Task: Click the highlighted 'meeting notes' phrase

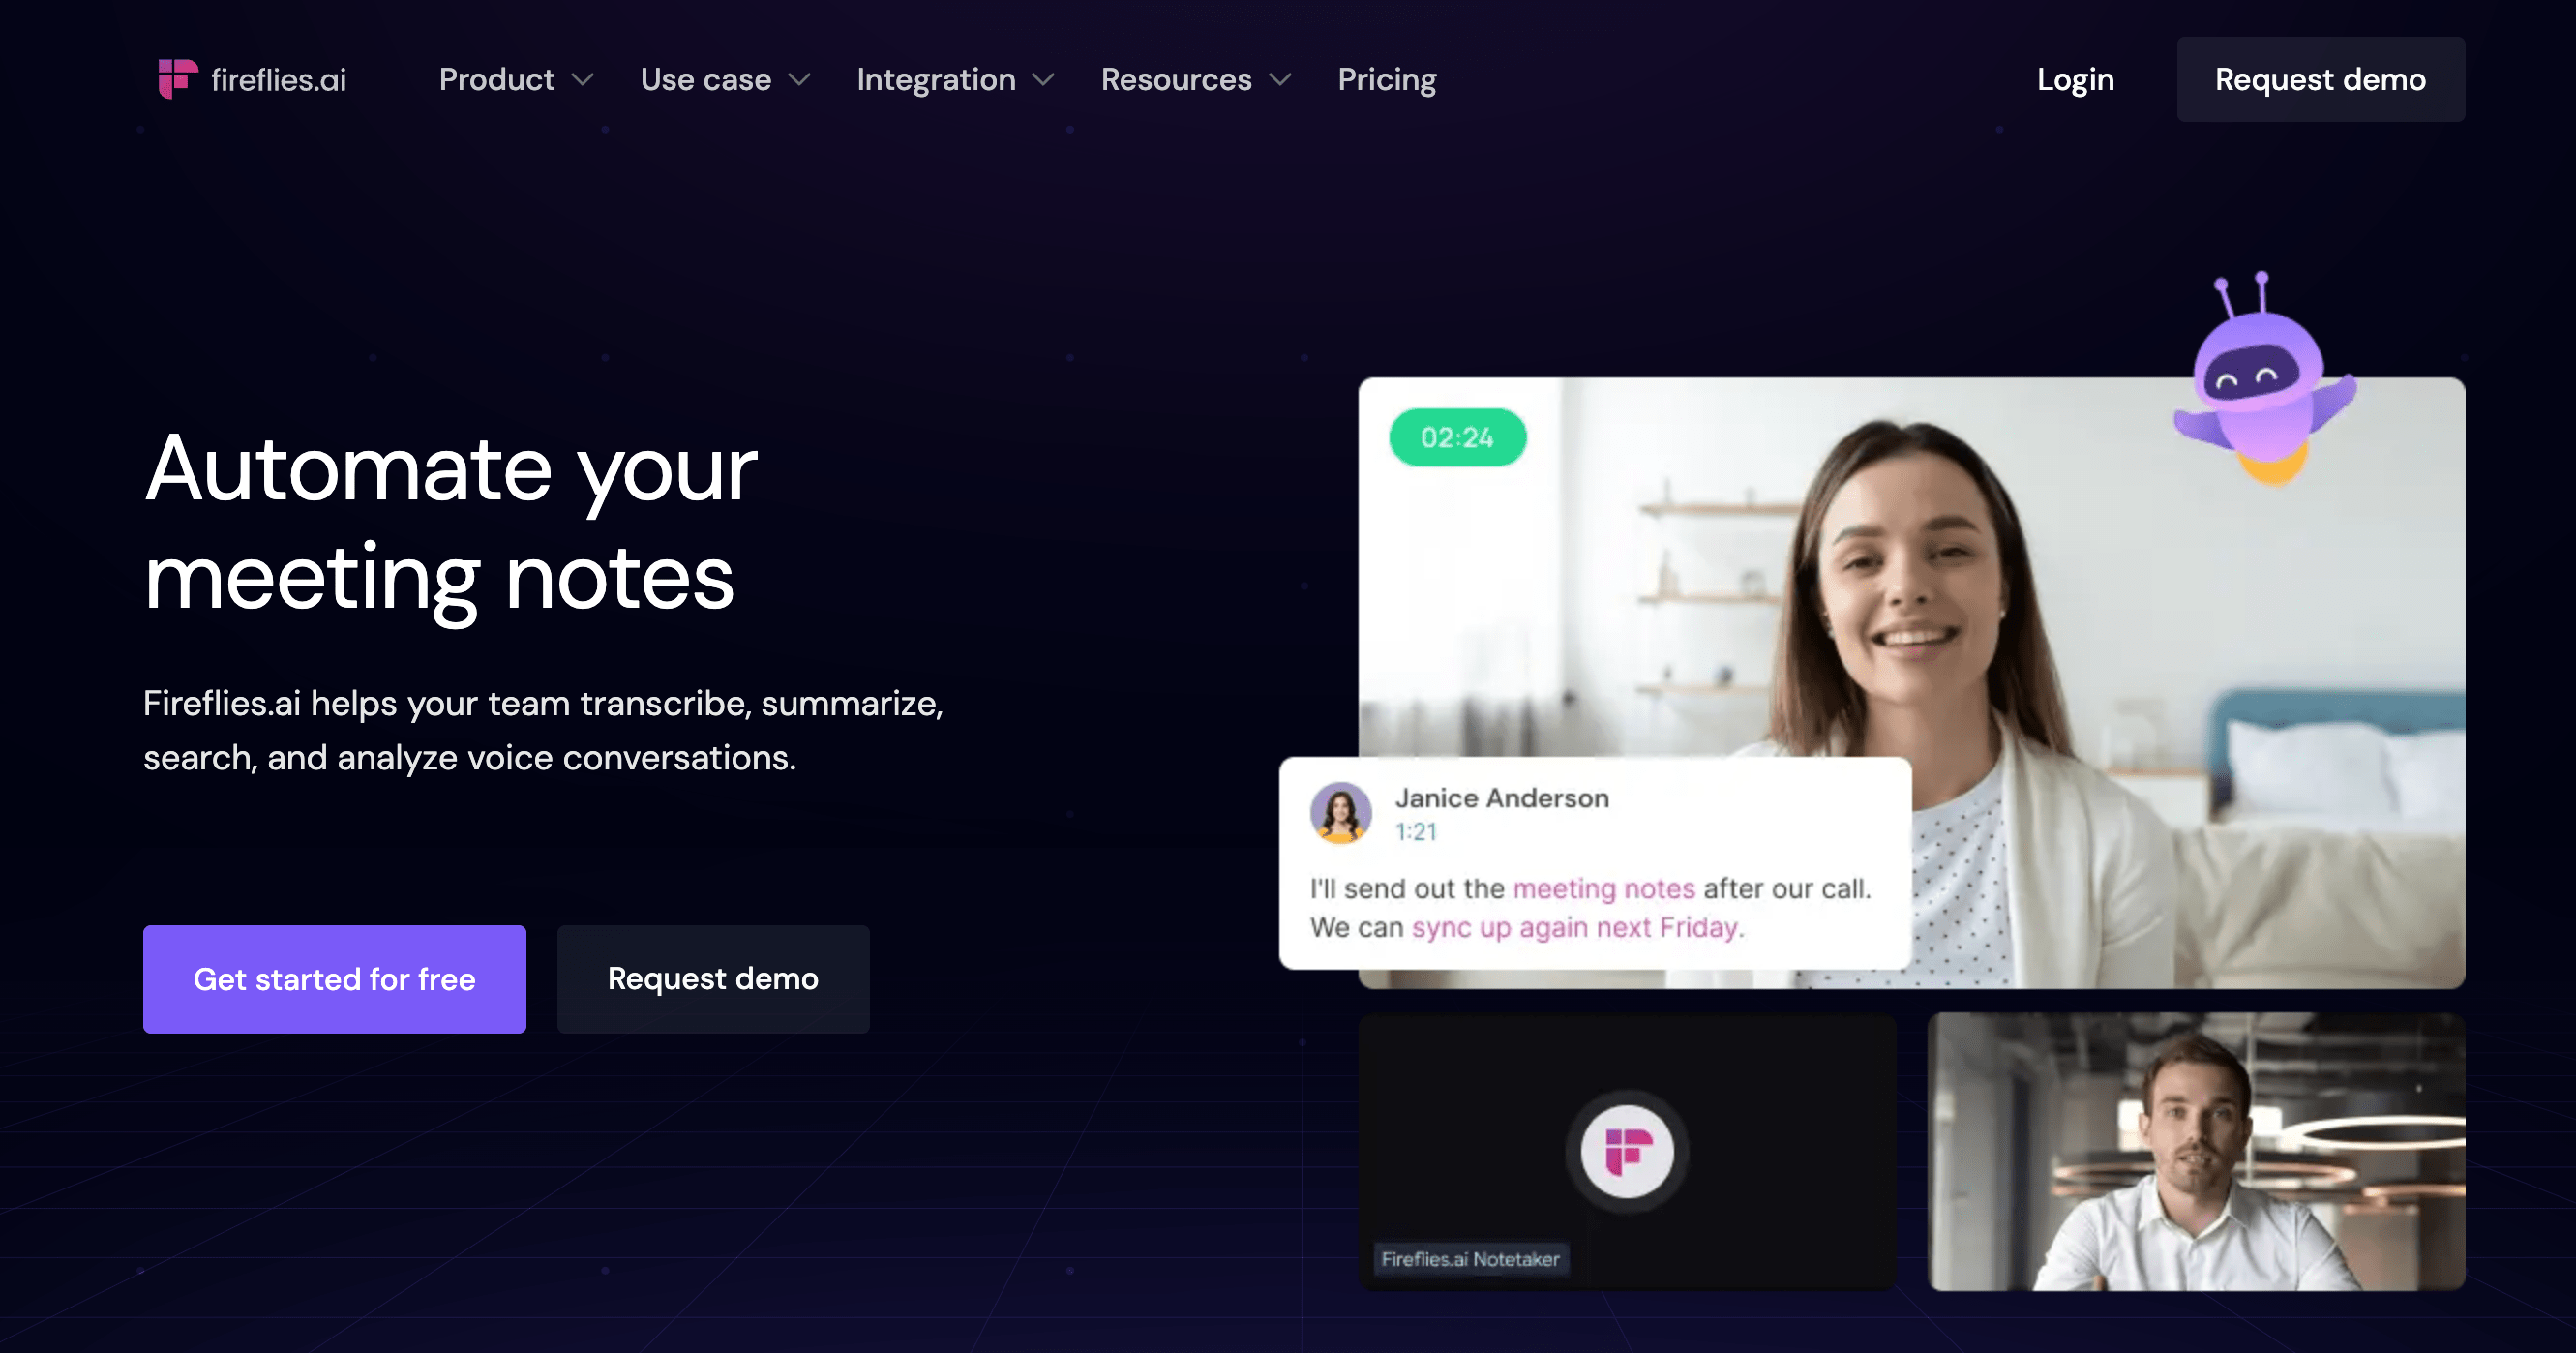Action: tap(1603, 888)
